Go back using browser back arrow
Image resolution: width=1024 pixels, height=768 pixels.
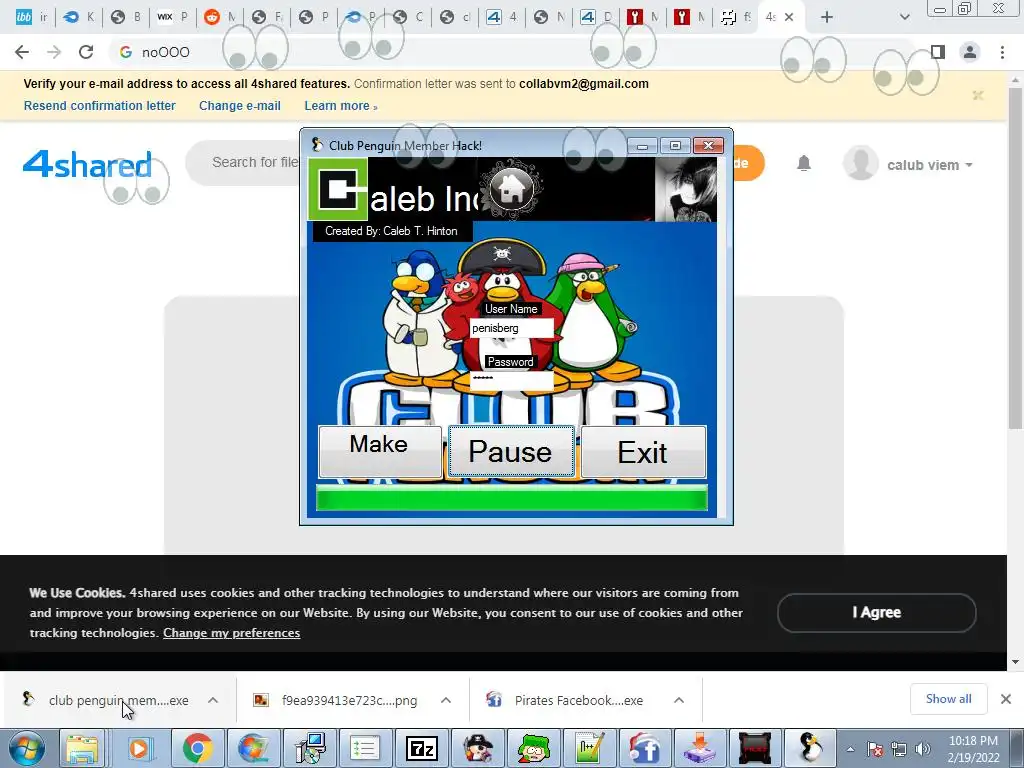pyautogui.click(x=22, y=52)
